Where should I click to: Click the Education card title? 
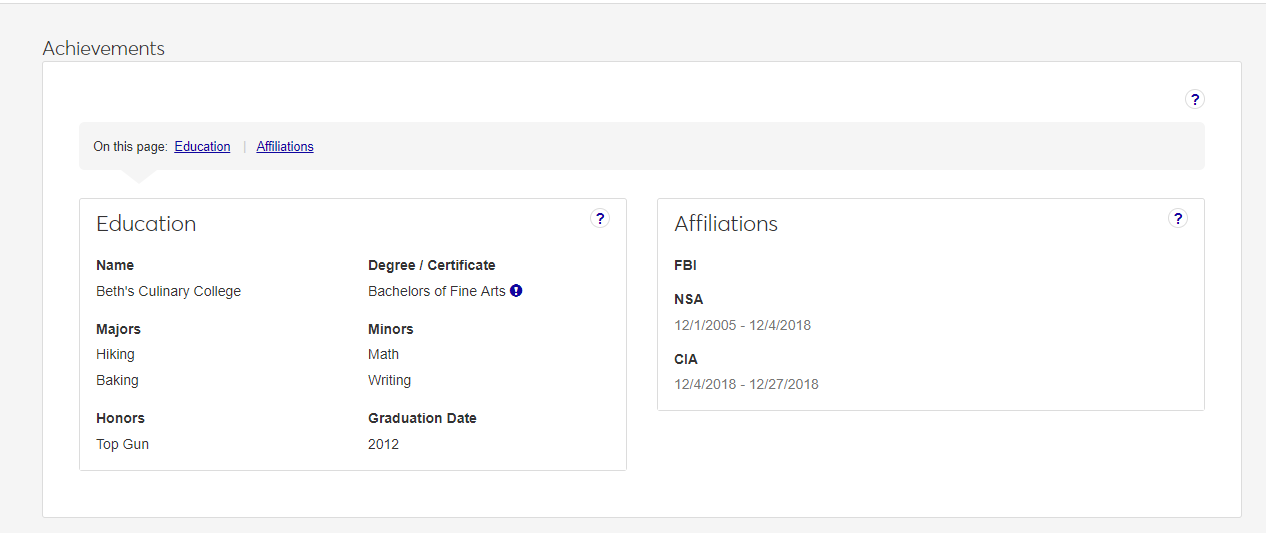[146, 224]
